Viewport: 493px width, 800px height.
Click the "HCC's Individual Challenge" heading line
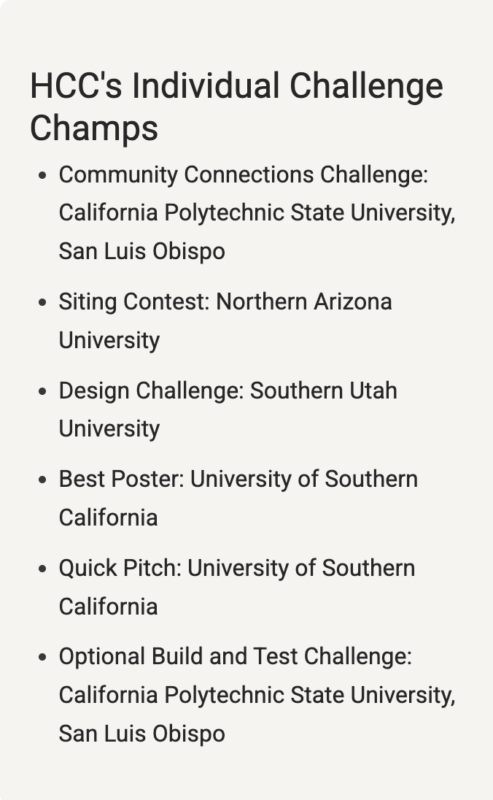[x=236, y=86]
